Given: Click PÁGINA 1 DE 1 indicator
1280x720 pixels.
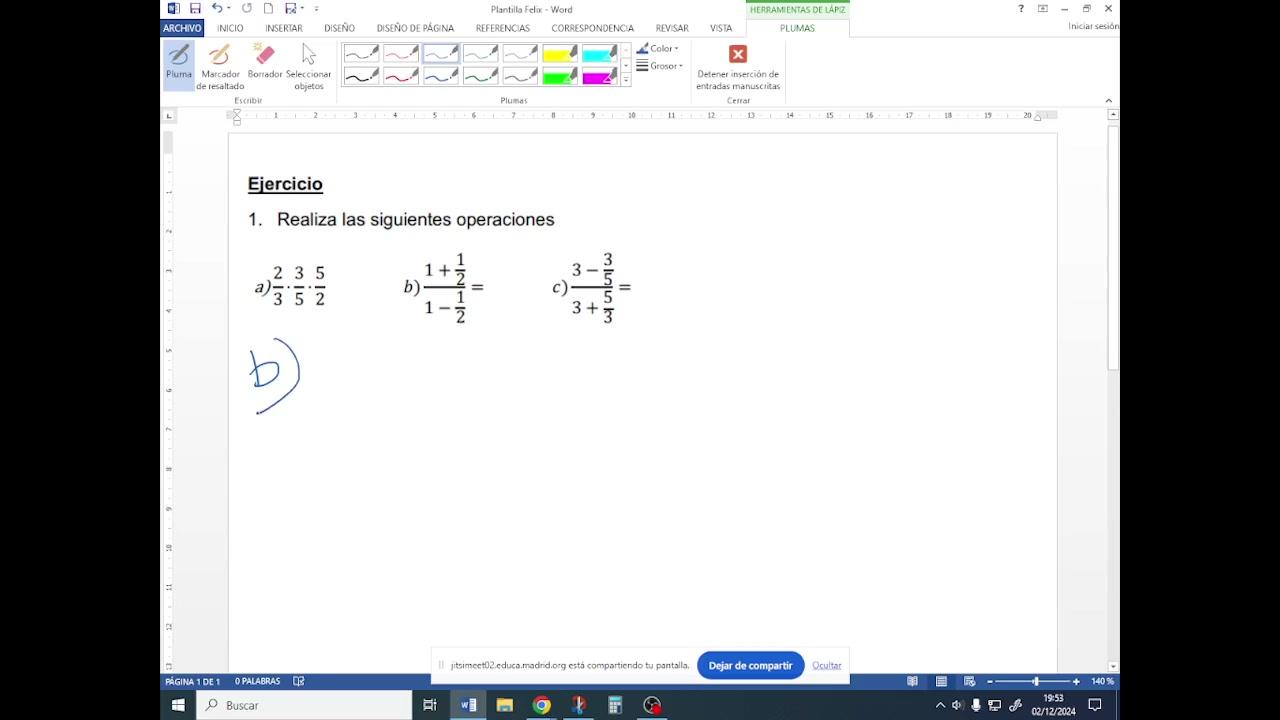Looking at the screenshot, I should (x=193, y=681).
